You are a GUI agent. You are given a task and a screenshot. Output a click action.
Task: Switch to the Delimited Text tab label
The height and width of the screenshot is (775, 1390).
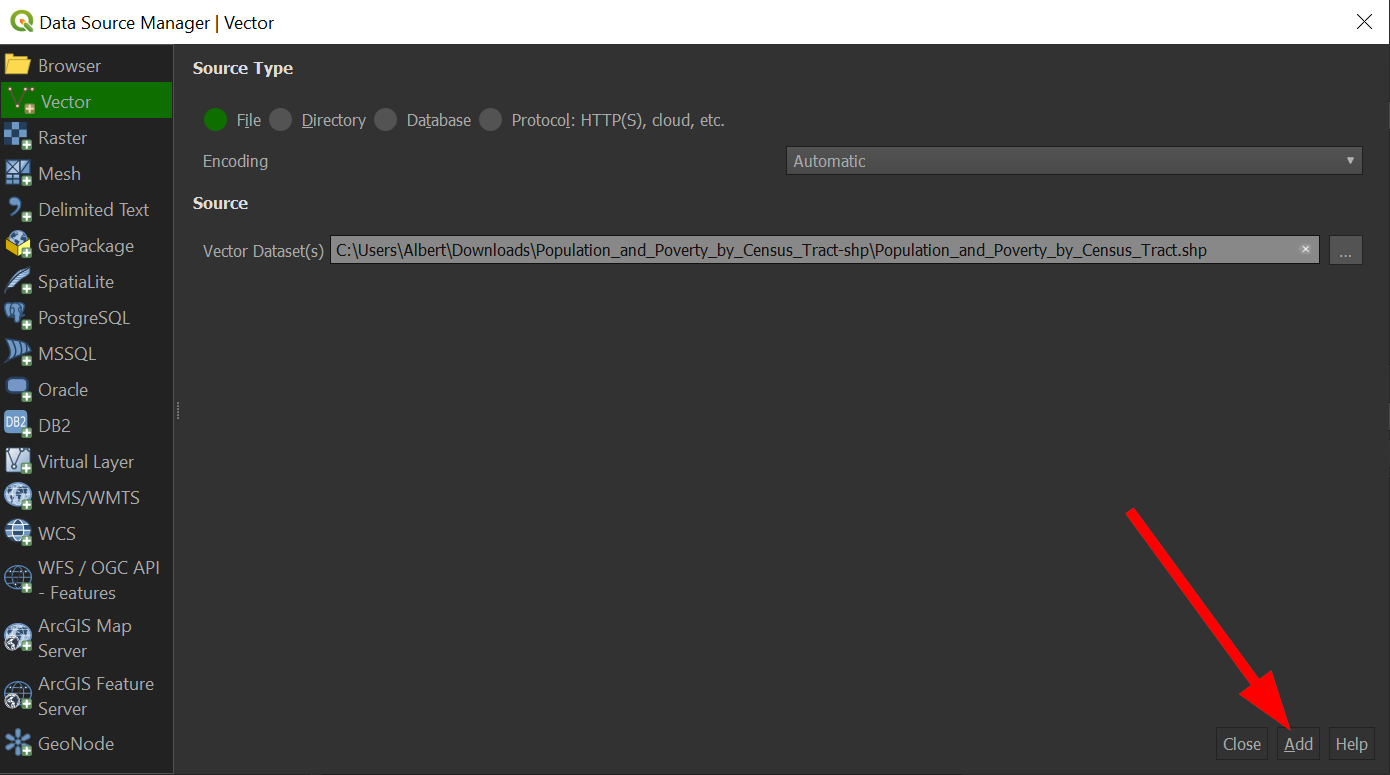[93, 210]
